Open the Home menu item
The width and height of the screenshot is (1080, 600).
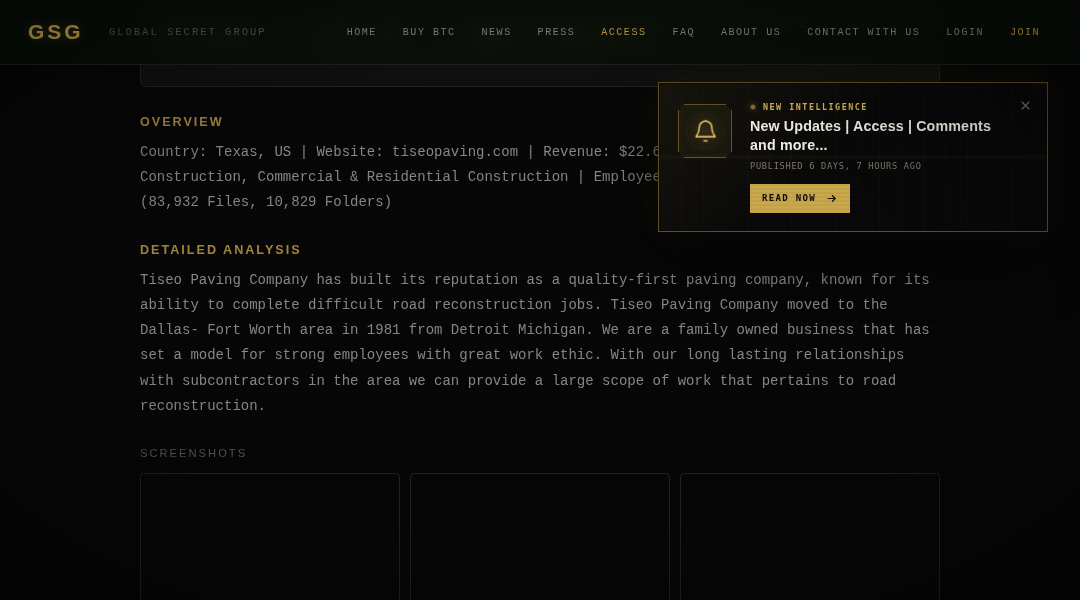pos(362,32)
